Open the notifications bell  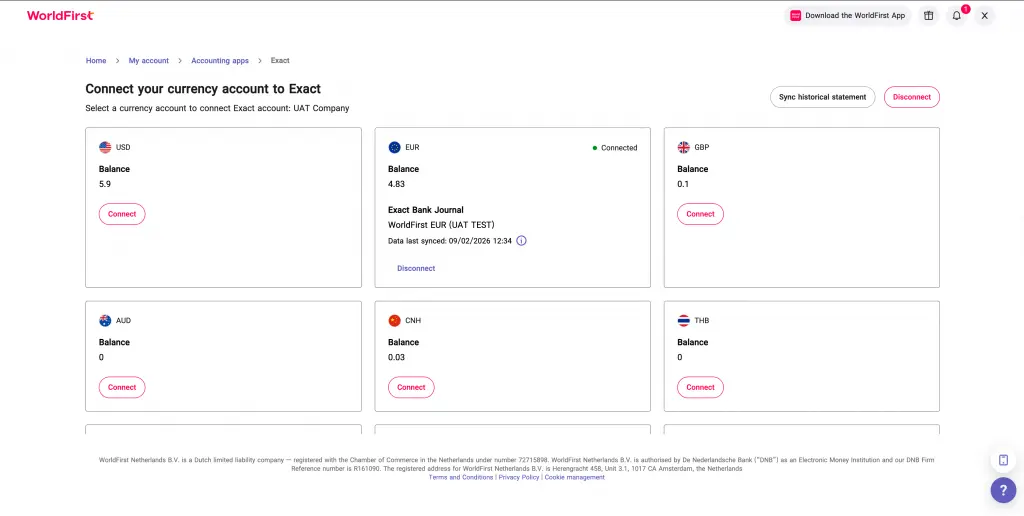click(x=956, y=16)
